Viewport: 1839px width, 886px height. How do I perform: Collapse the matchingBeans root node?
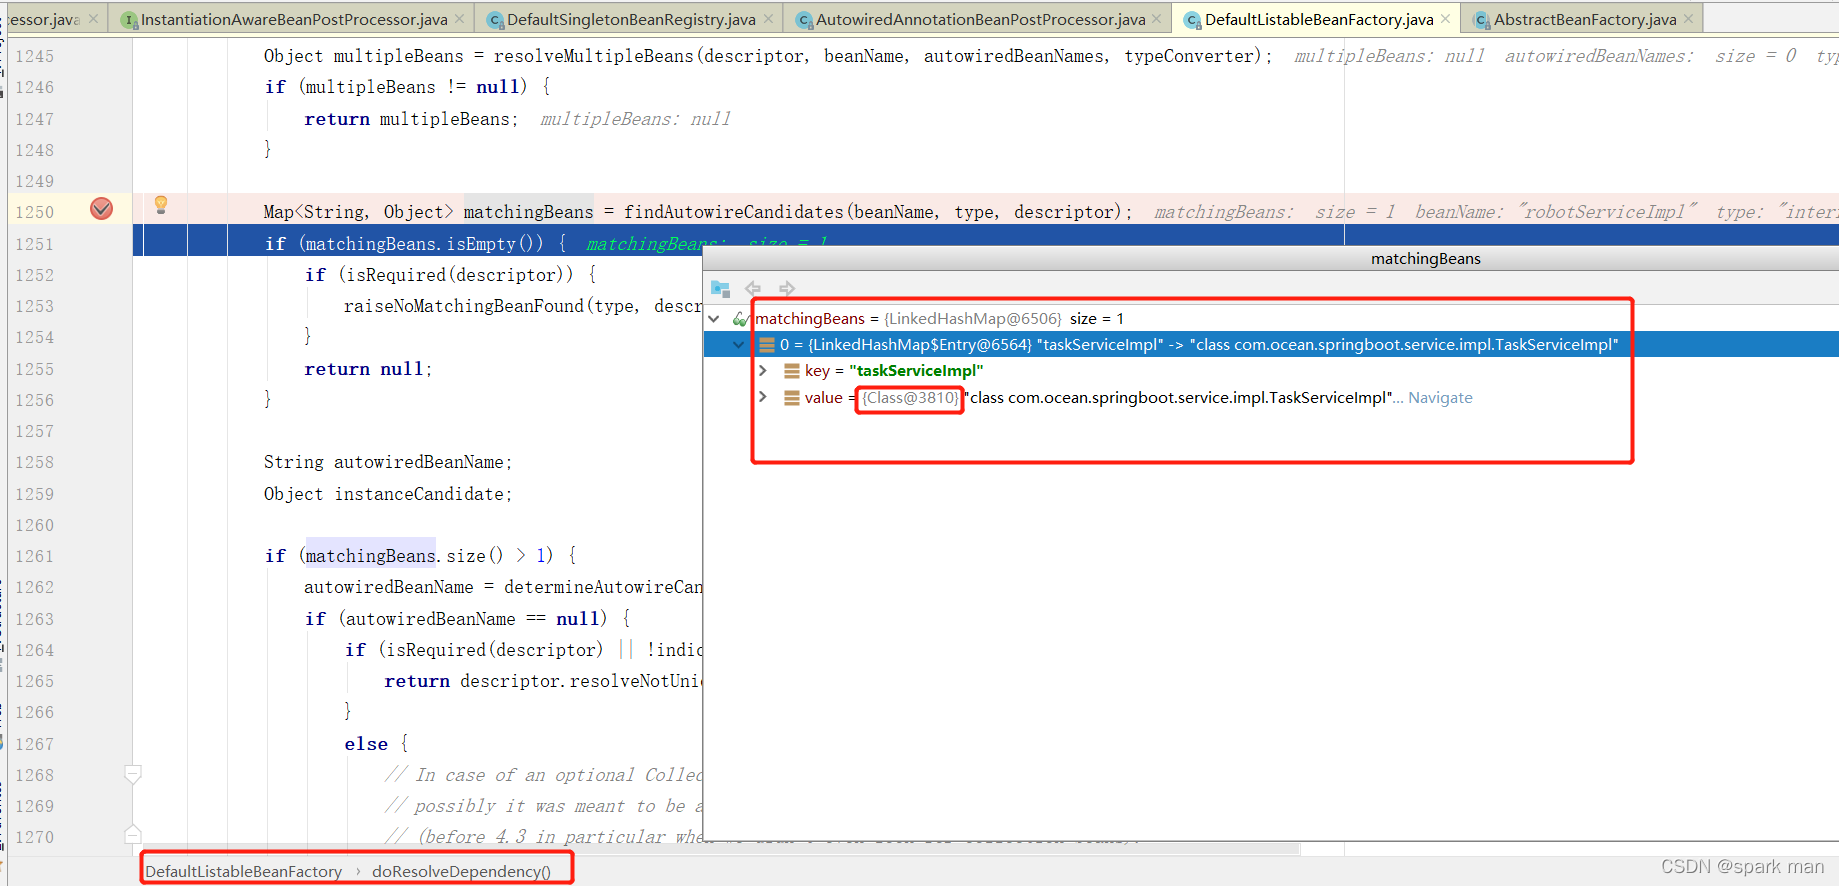pos(714,319)
